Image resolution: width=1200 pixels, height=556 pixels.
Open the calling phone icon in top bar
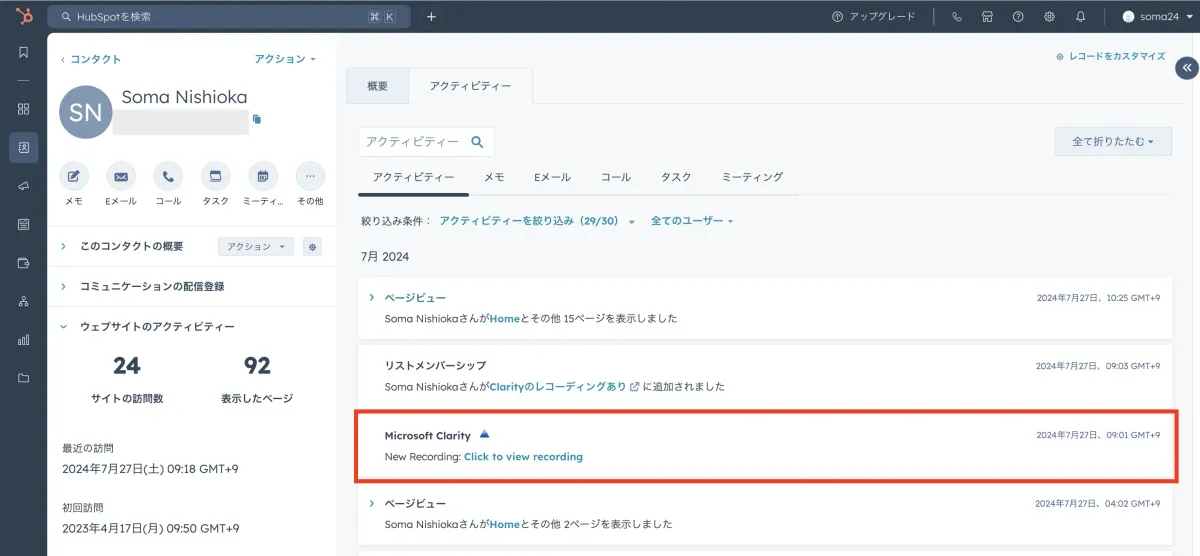[x=957, y=17]
